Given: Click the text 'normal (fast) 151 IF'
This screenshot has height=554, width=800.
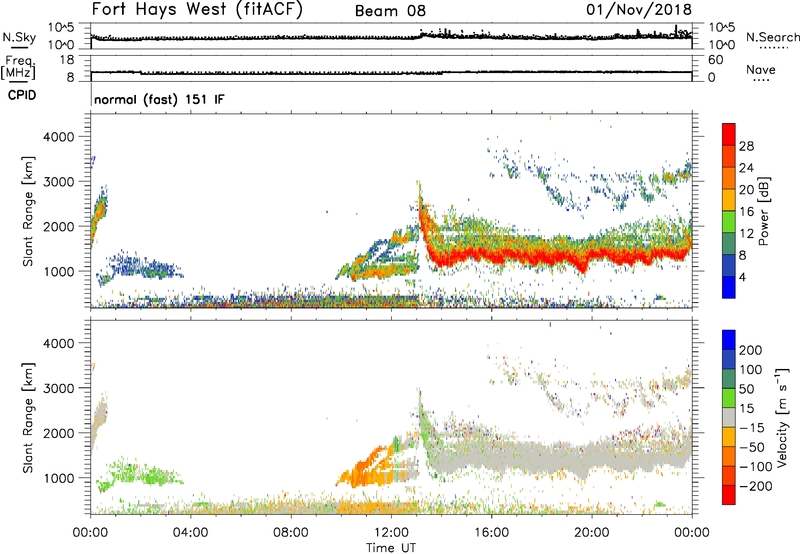Looking at the screenshot, I should pos(159,99).
